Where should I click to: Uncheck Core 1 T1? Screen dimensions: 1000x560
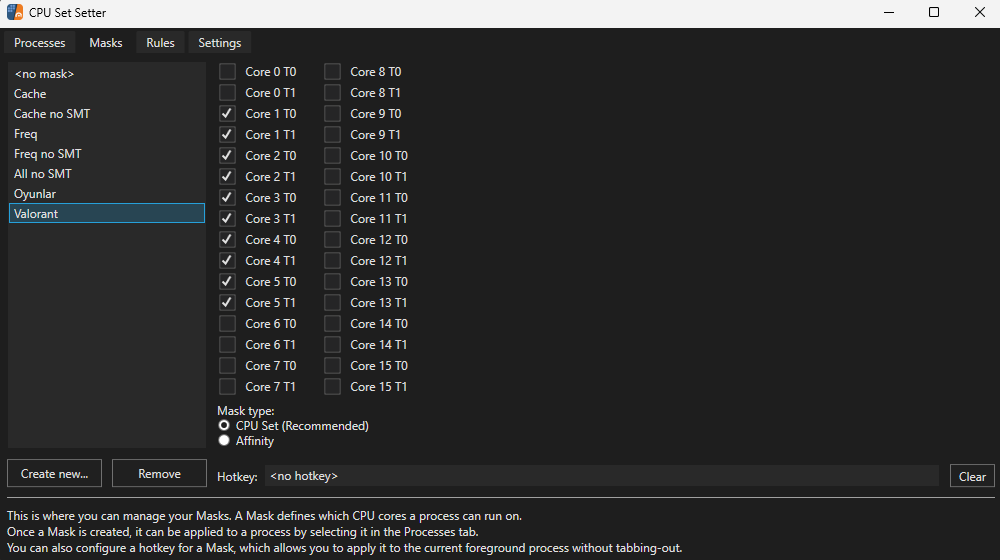coord(227,135)
